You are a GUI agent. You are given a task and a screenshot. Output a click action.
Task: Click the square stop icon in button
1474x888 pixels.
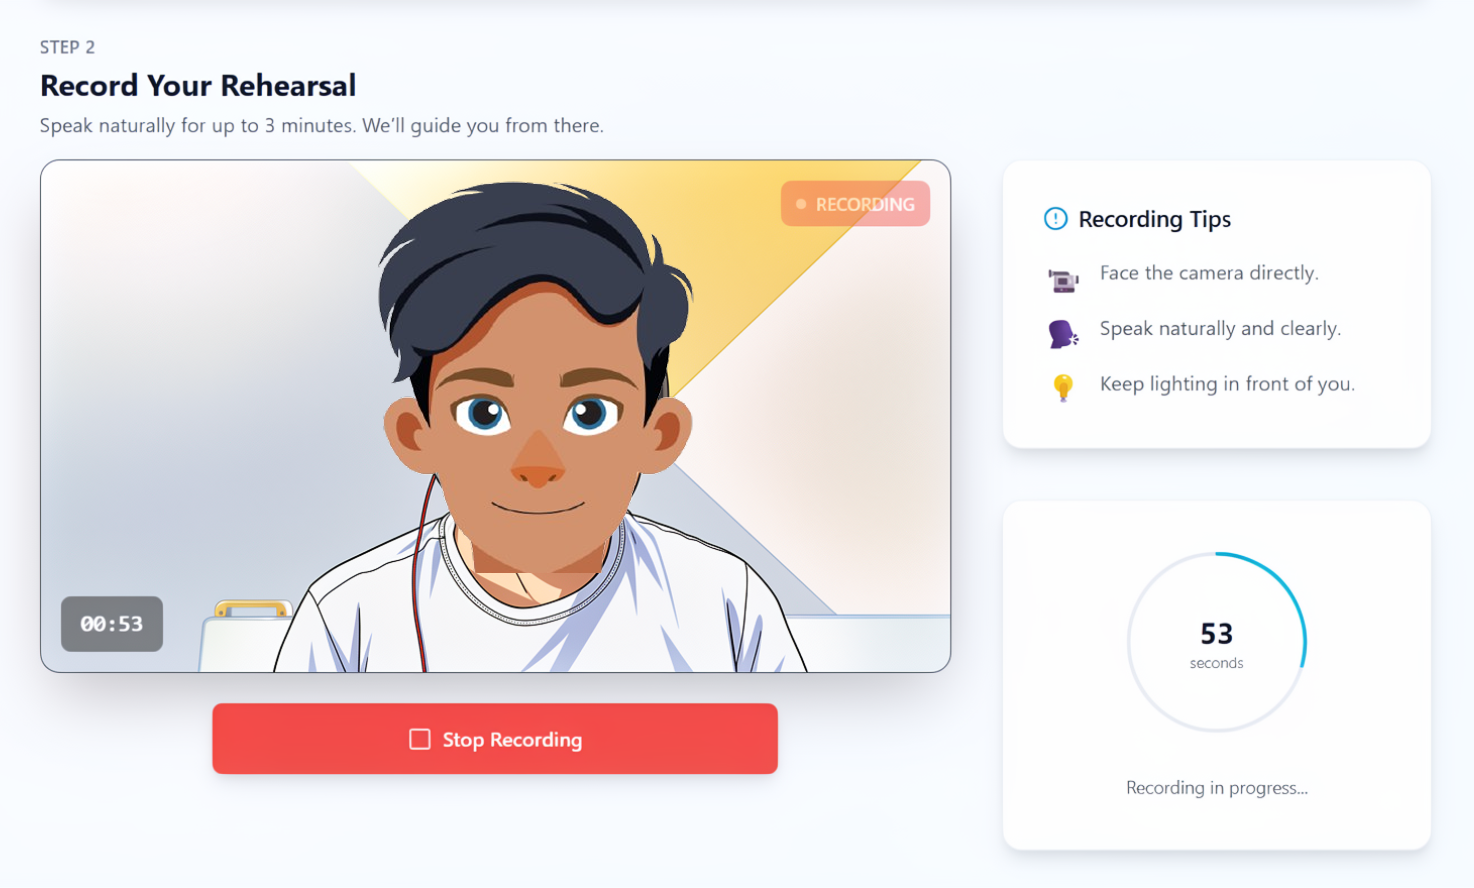coord(420,739)
